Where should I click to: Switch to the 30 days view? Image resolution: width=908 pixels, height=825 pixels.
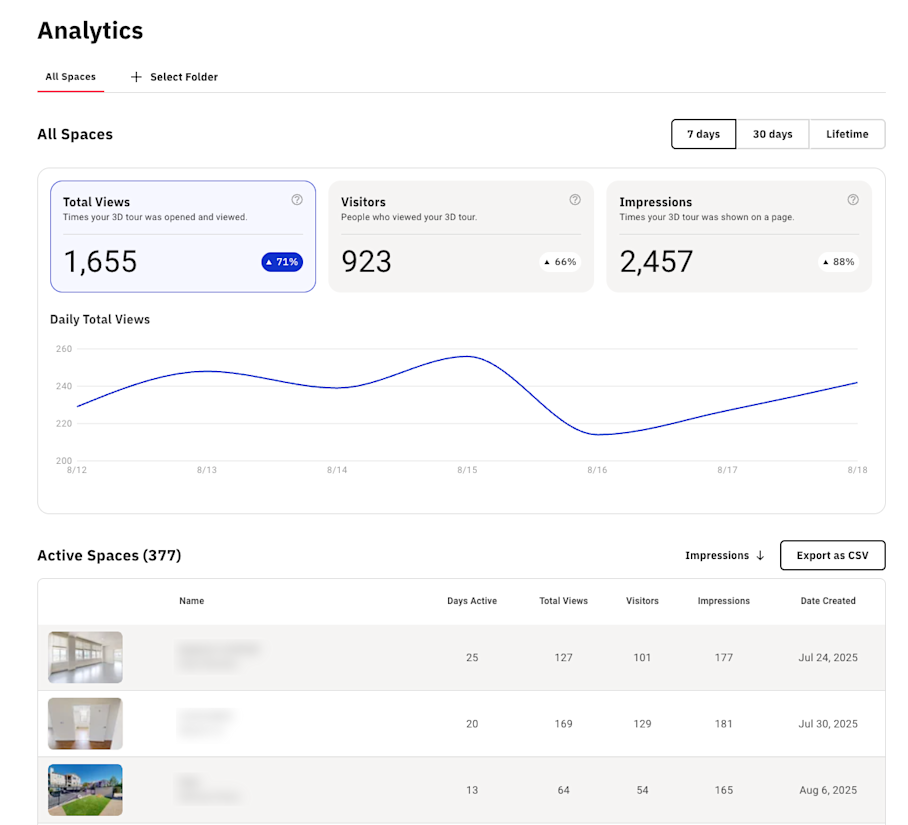tap(773, 133)
